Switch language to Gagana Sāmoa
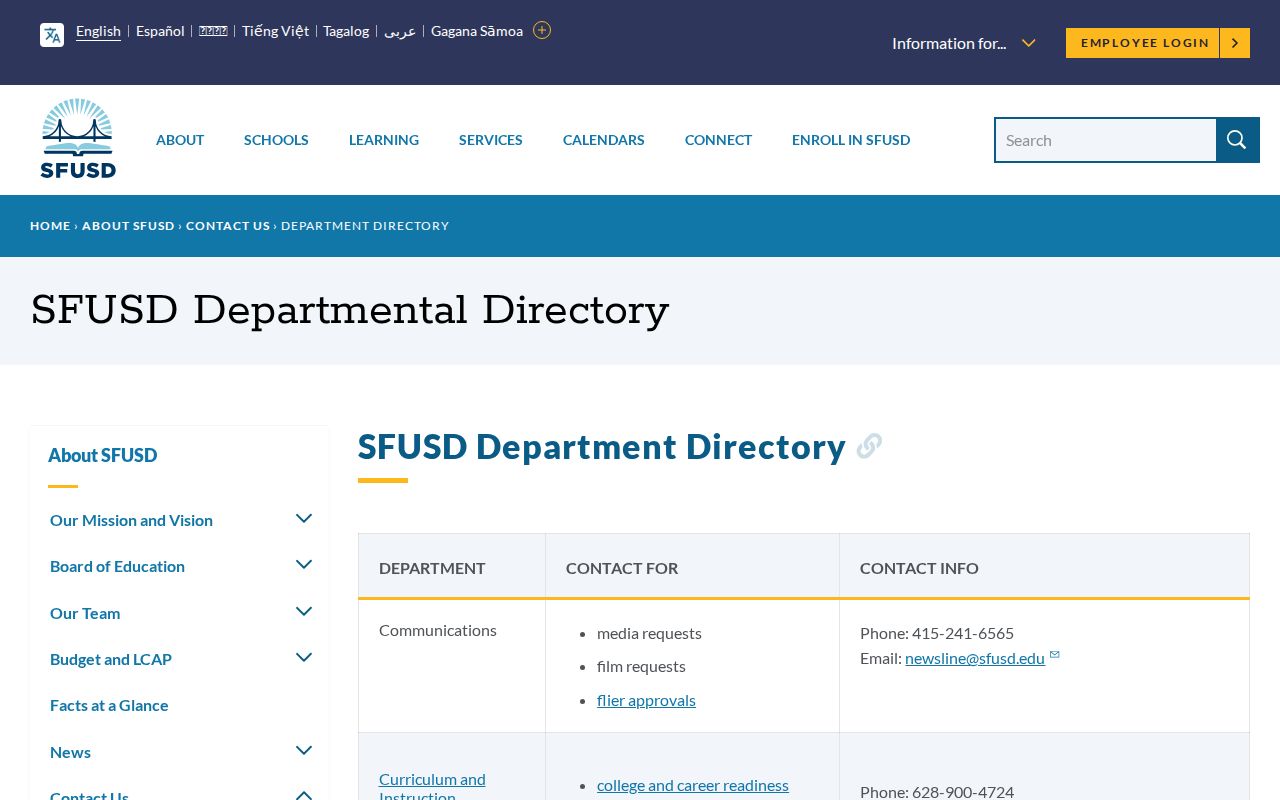Screen dimensions: 1280x800 [x=477, y=31]
